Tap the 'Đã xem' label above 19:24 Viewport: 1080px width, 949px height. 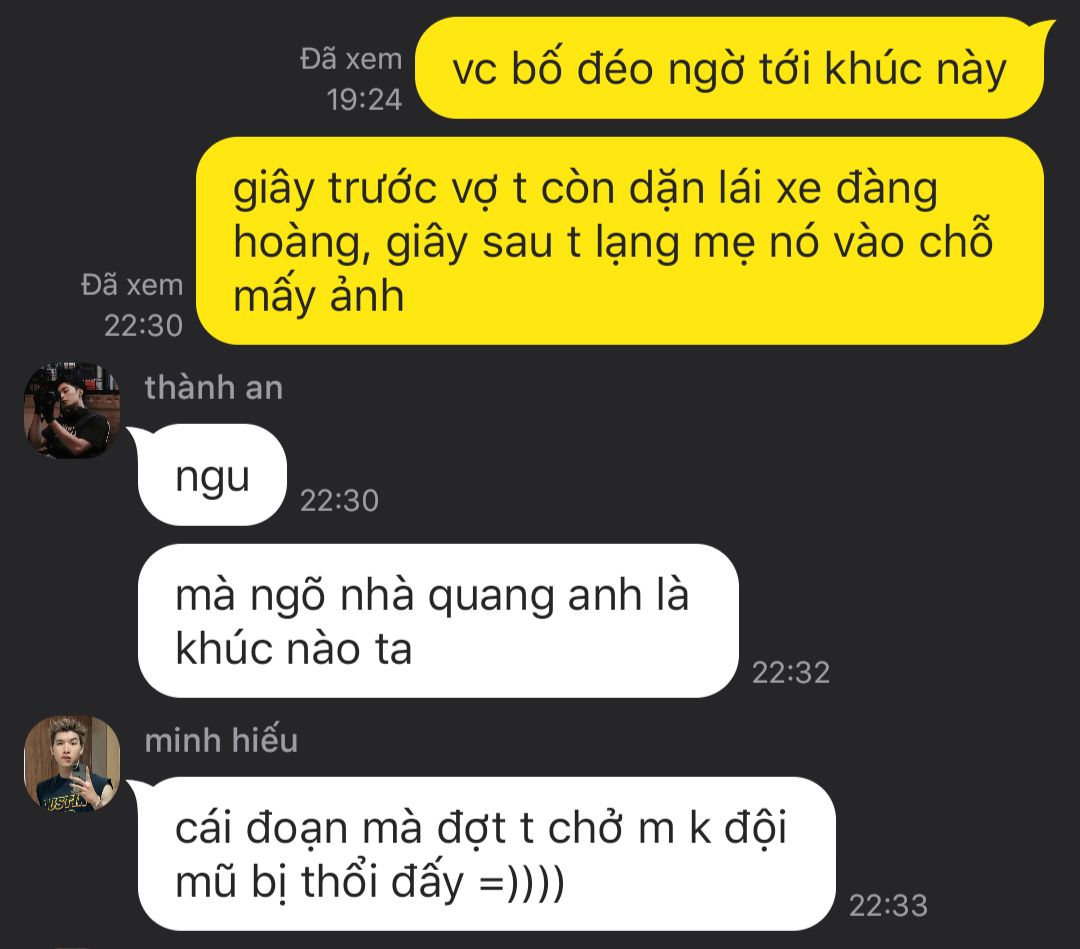point(351,60)
